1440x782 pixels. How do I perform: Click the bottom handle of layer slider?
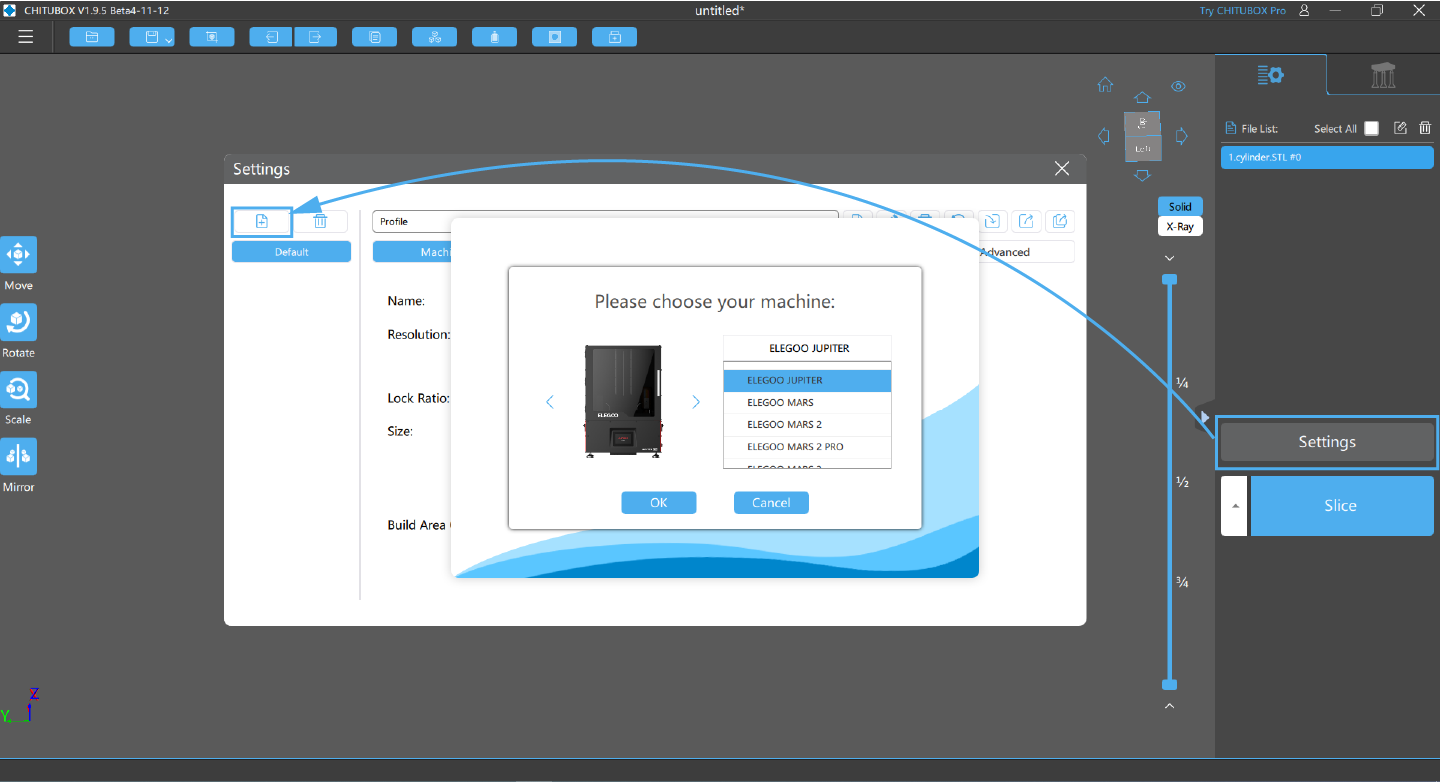point(1169,685)
